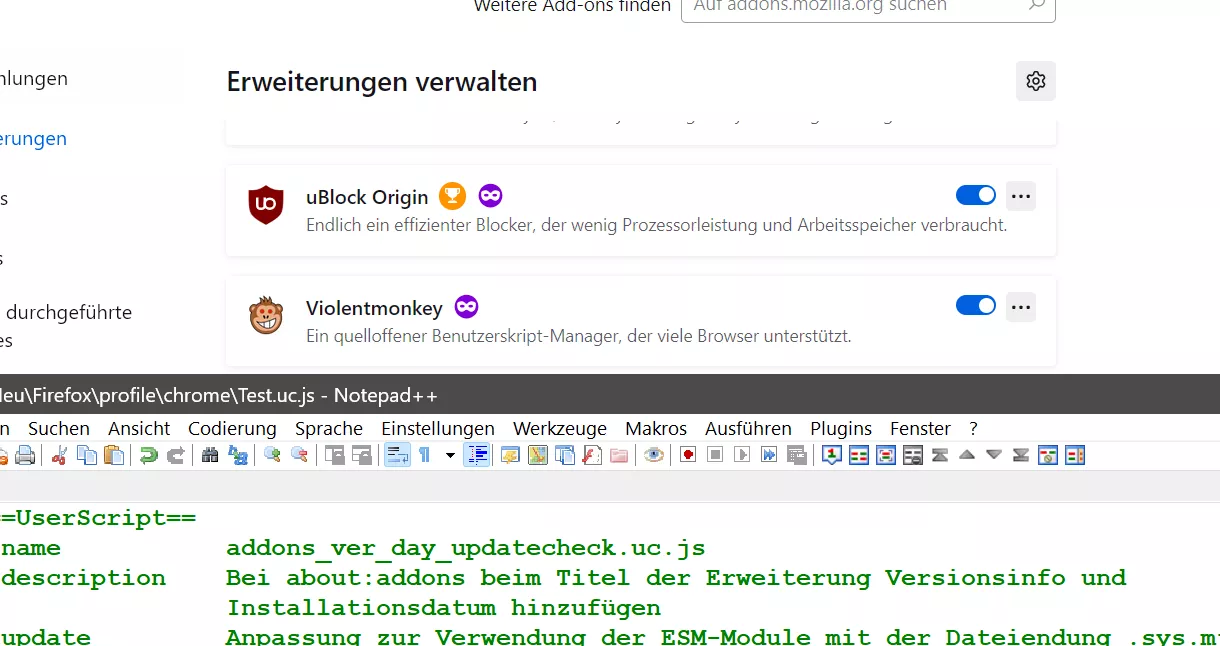Open the Function List icon

(592, 455)
